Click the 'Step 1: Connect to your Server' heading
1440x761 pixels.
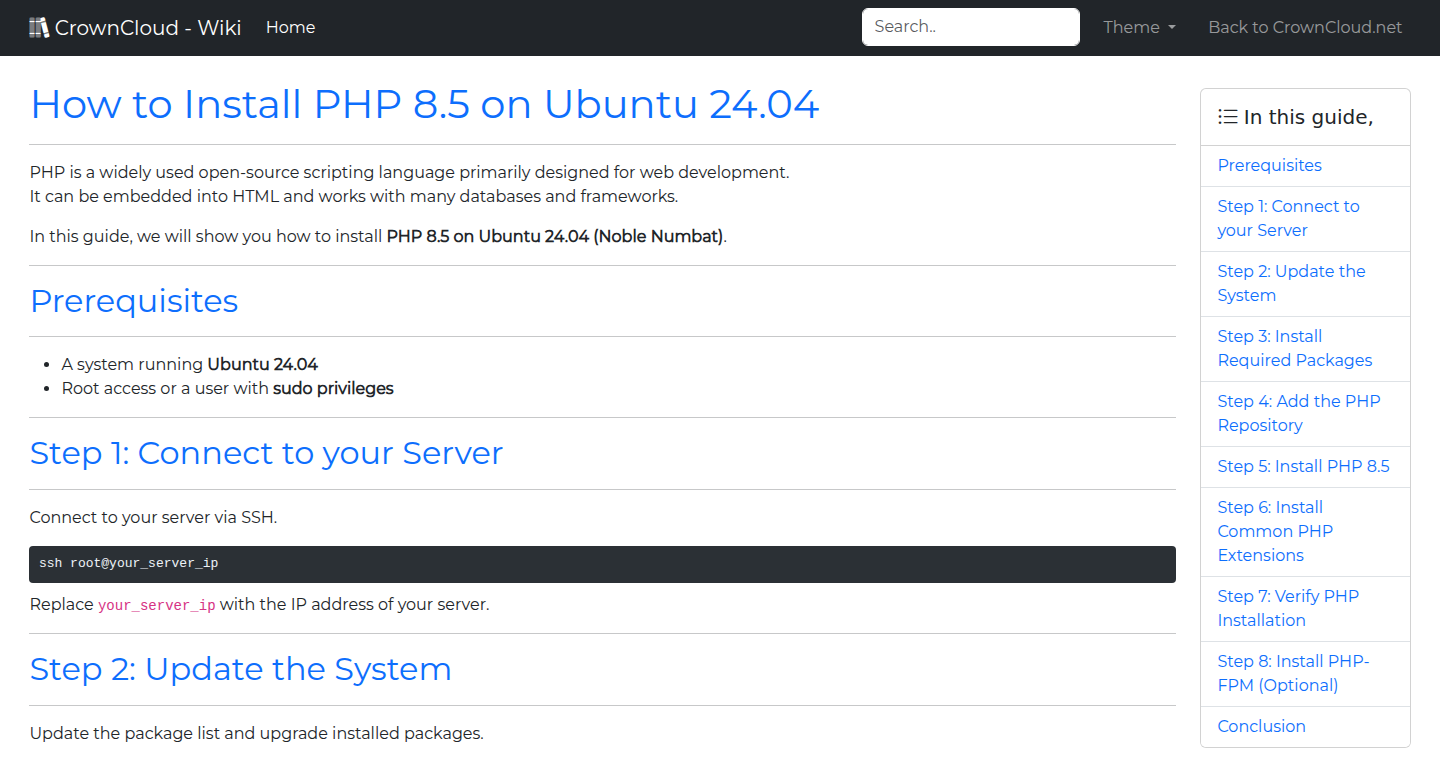coord(266,453)
